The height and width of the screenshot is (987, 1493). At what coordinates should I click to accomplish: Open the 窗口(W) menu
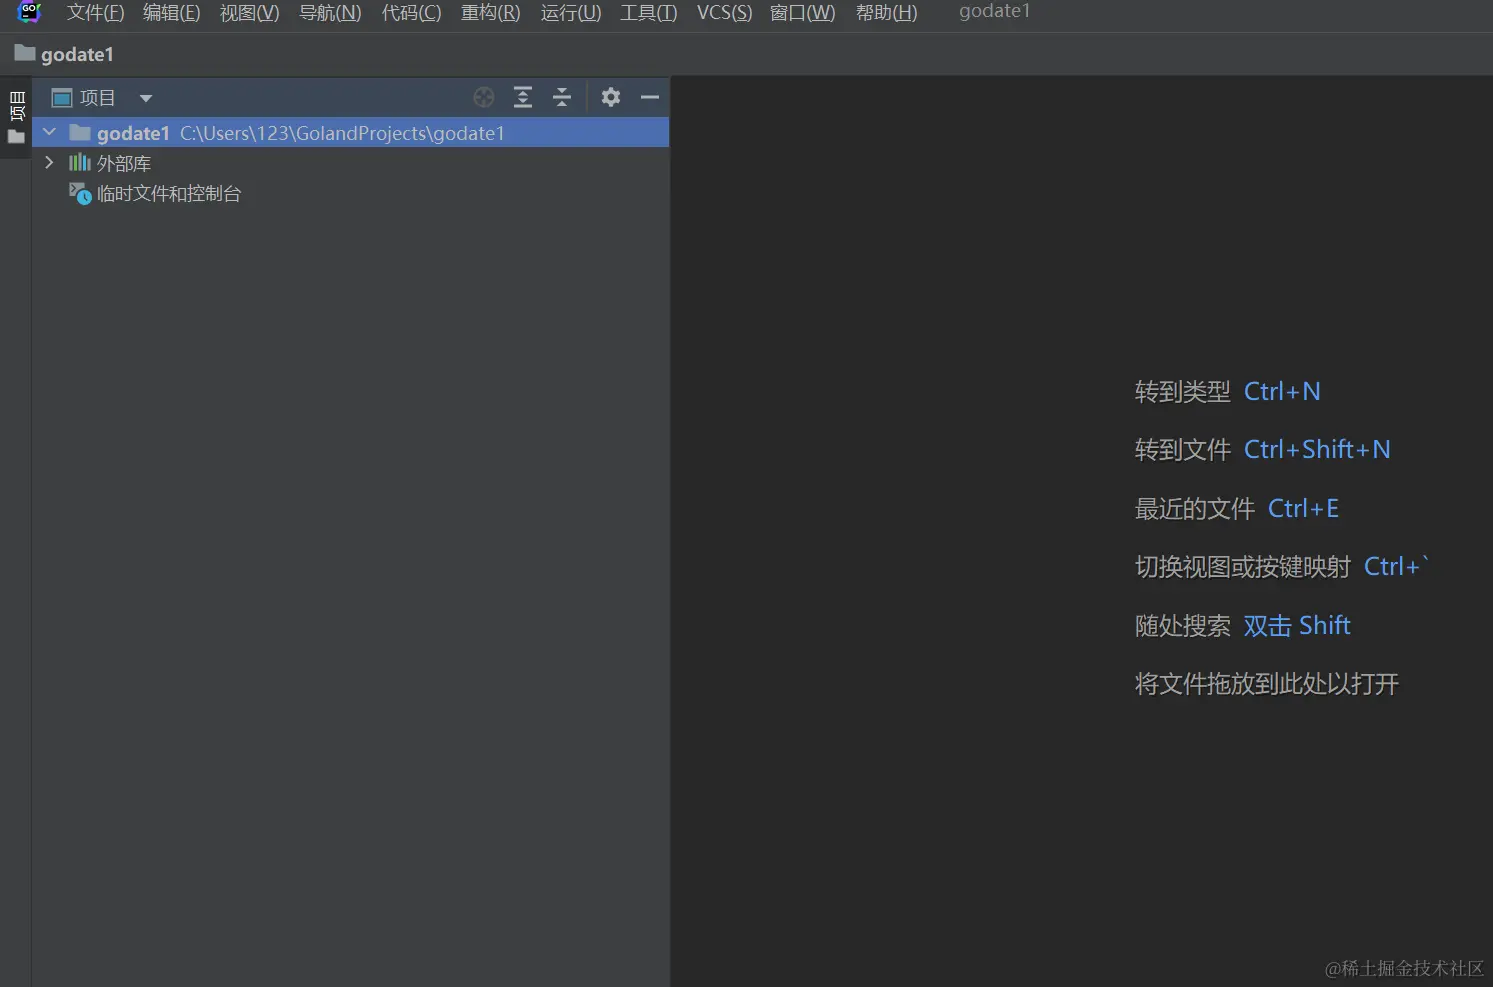tap(802, 13)
